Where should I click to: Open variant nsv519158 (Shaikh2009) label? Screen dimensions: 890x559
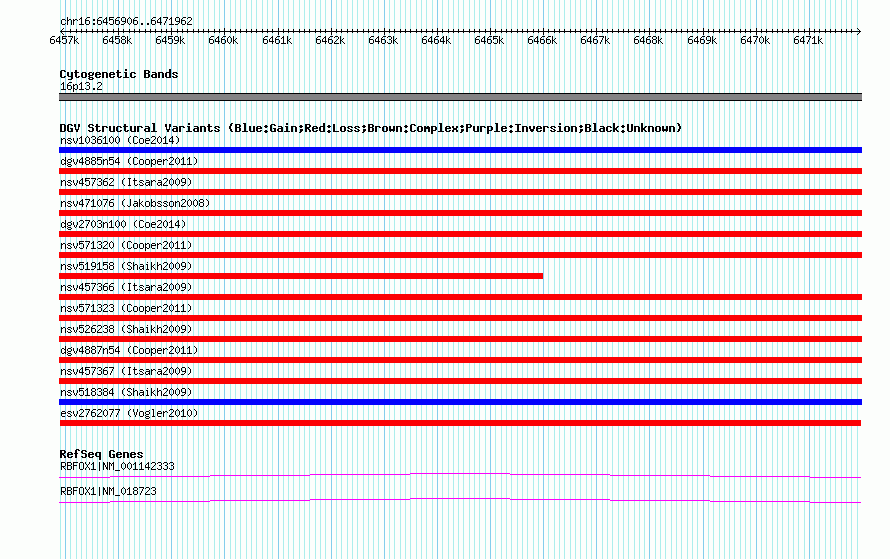(126, 266)
